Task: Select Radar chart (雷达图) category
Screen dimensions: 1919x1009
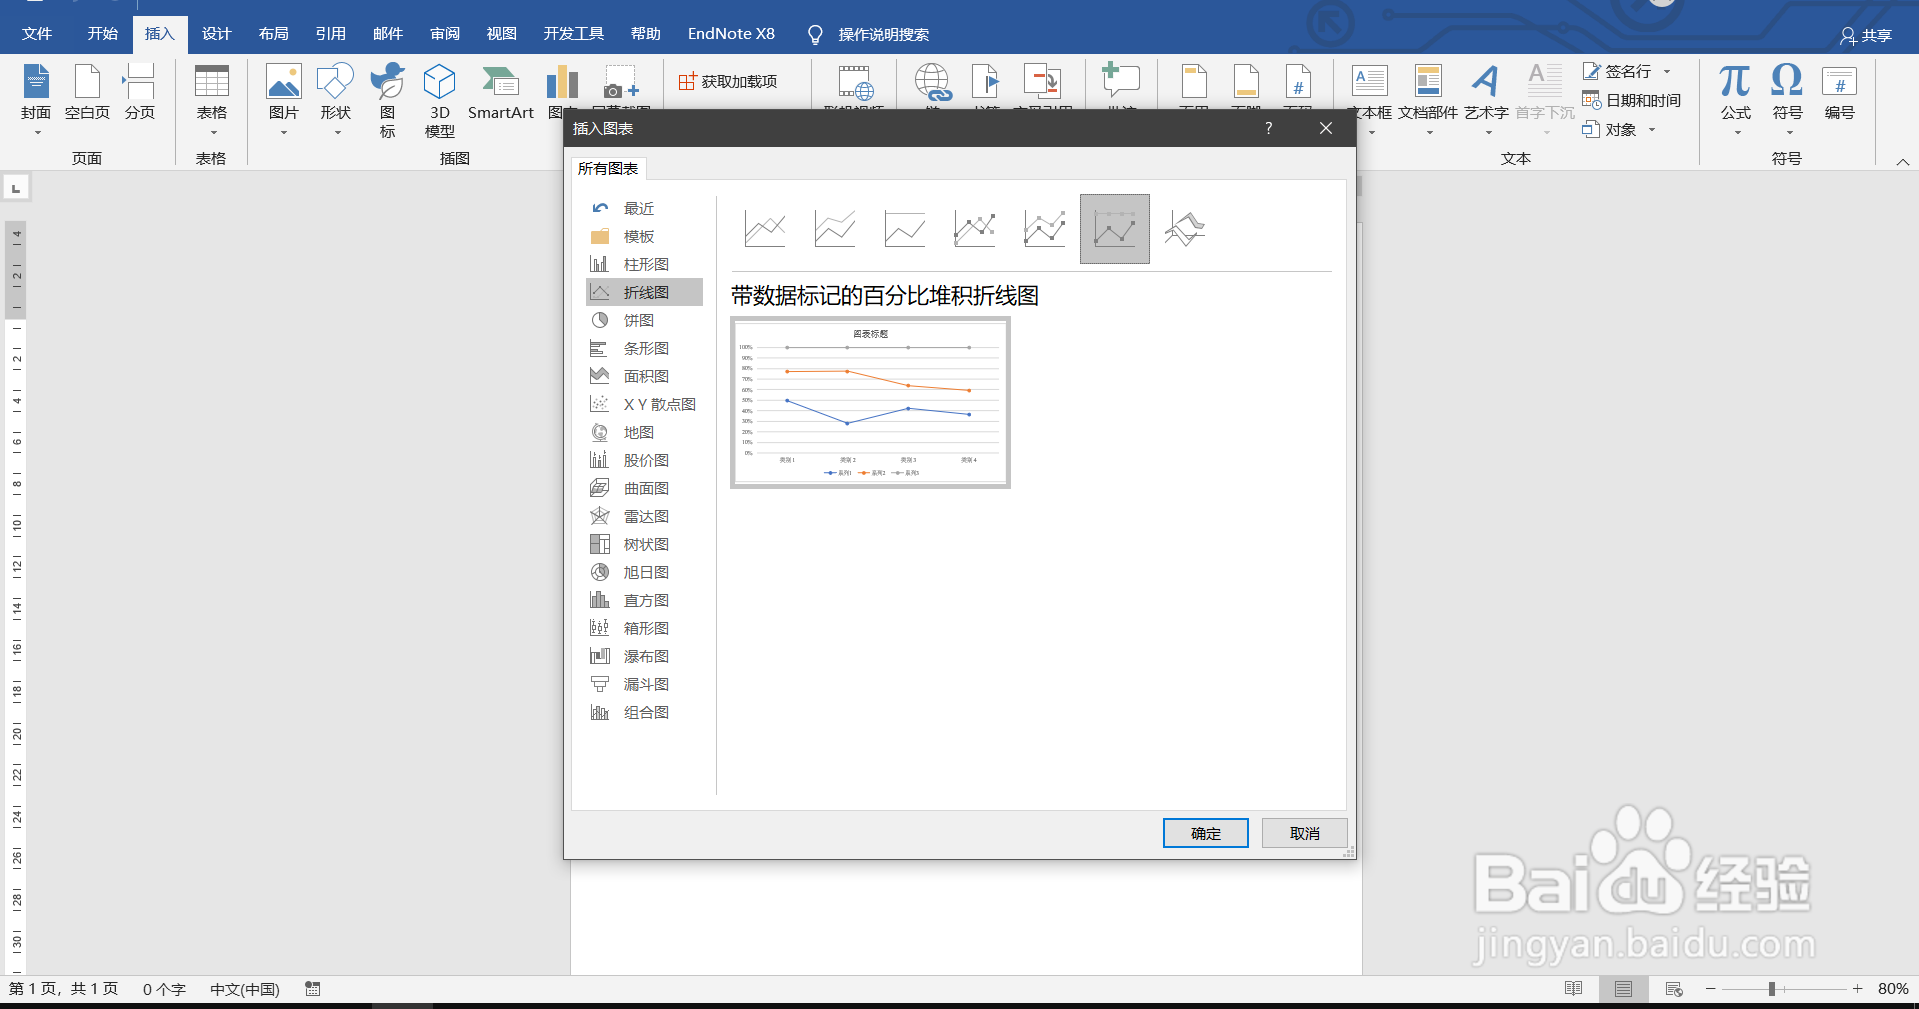Action: tap(644, 516)
